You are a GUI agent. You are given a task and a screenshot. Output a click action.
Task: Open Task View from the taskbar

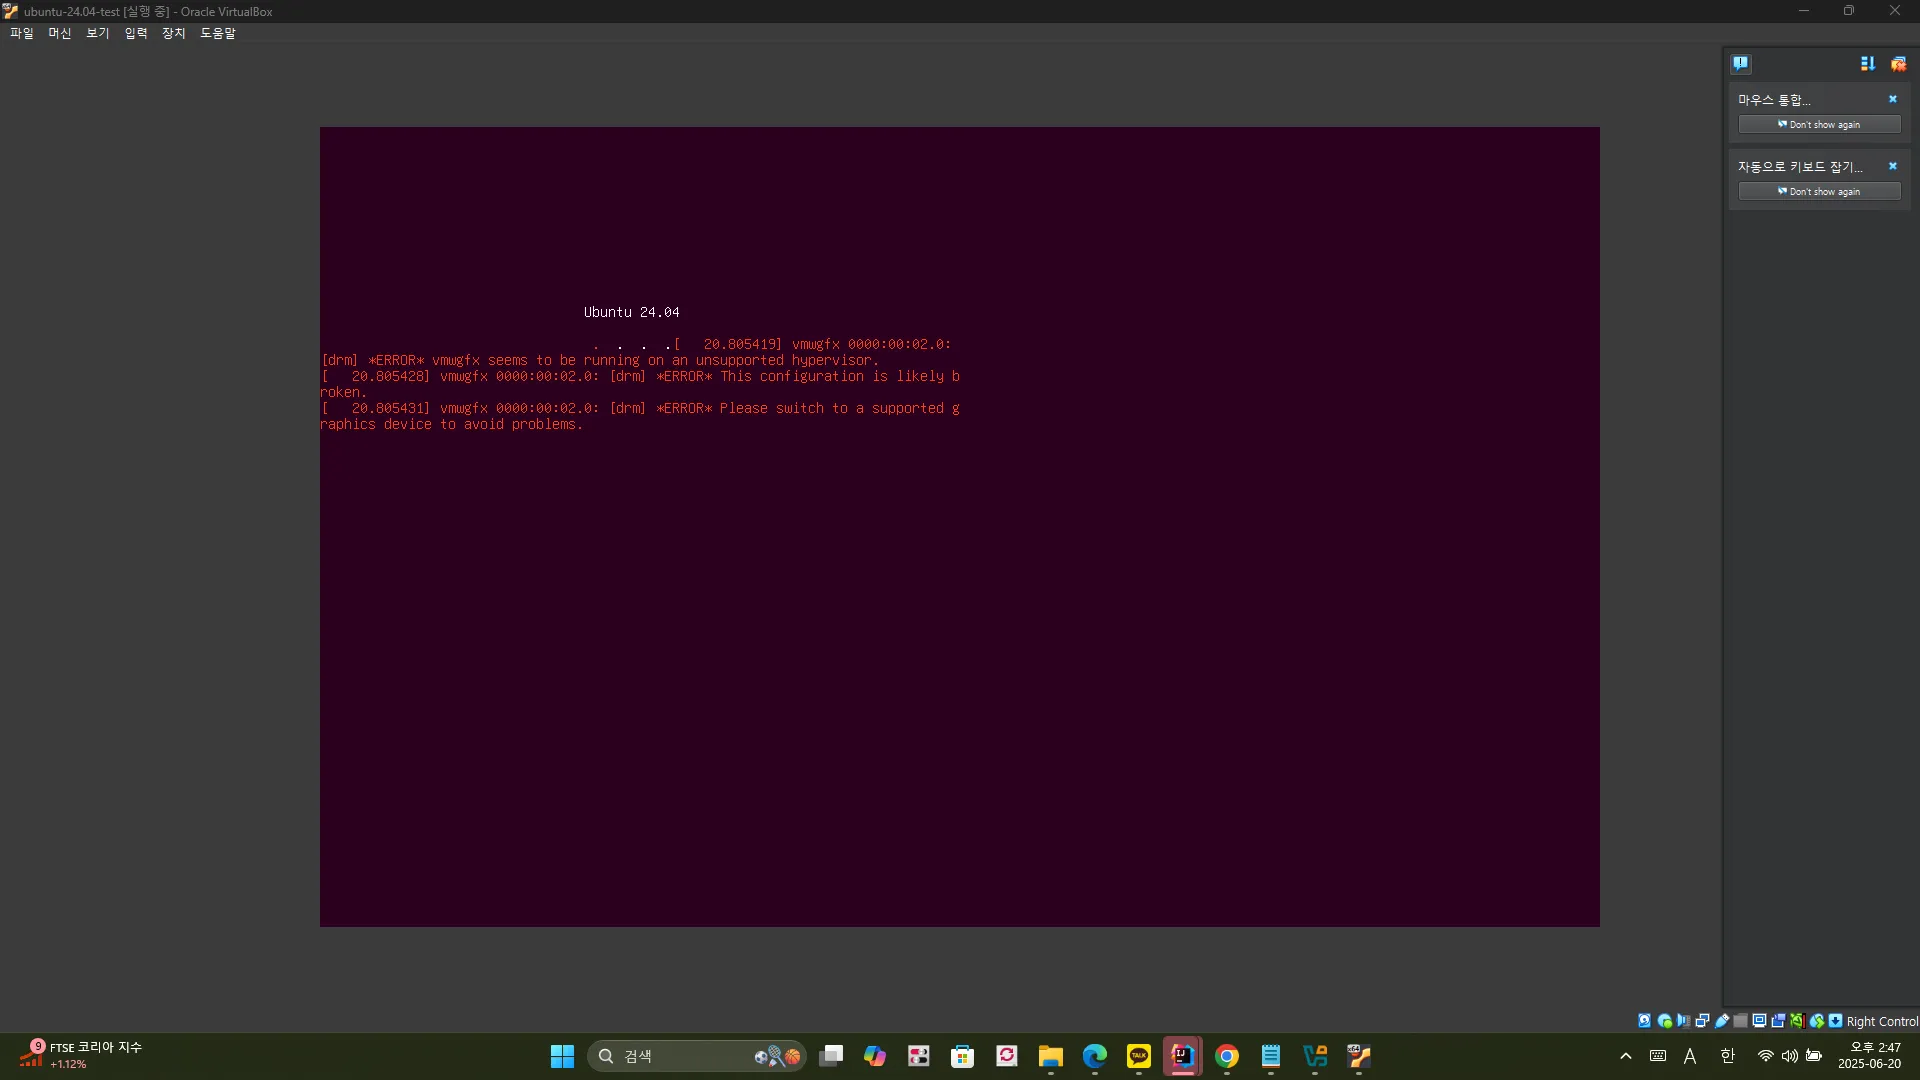coord(831,1056)
